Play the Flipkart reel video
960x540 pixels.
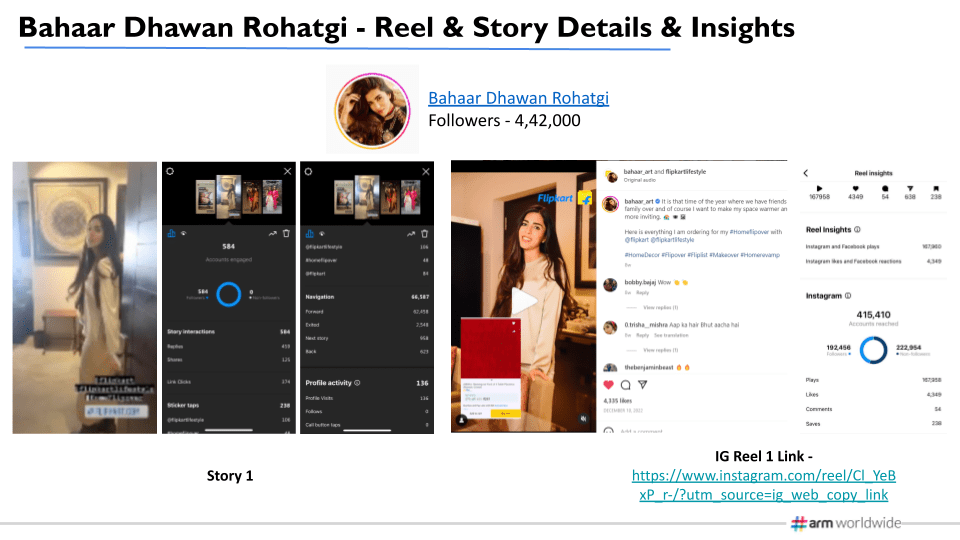[523, 298]
